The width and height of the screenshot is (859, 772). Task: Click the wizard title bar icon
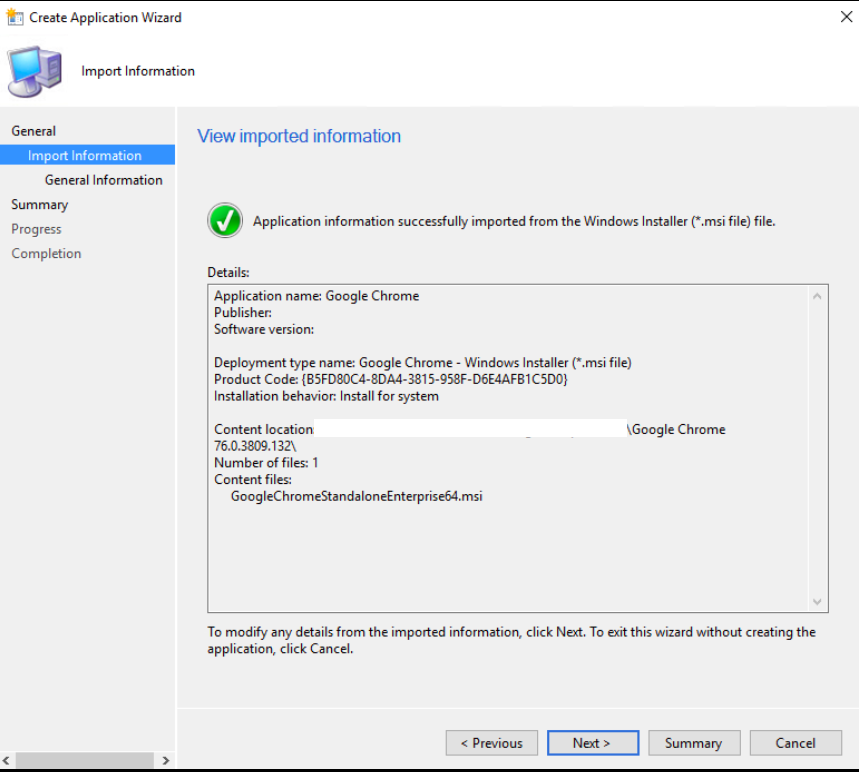15,17
